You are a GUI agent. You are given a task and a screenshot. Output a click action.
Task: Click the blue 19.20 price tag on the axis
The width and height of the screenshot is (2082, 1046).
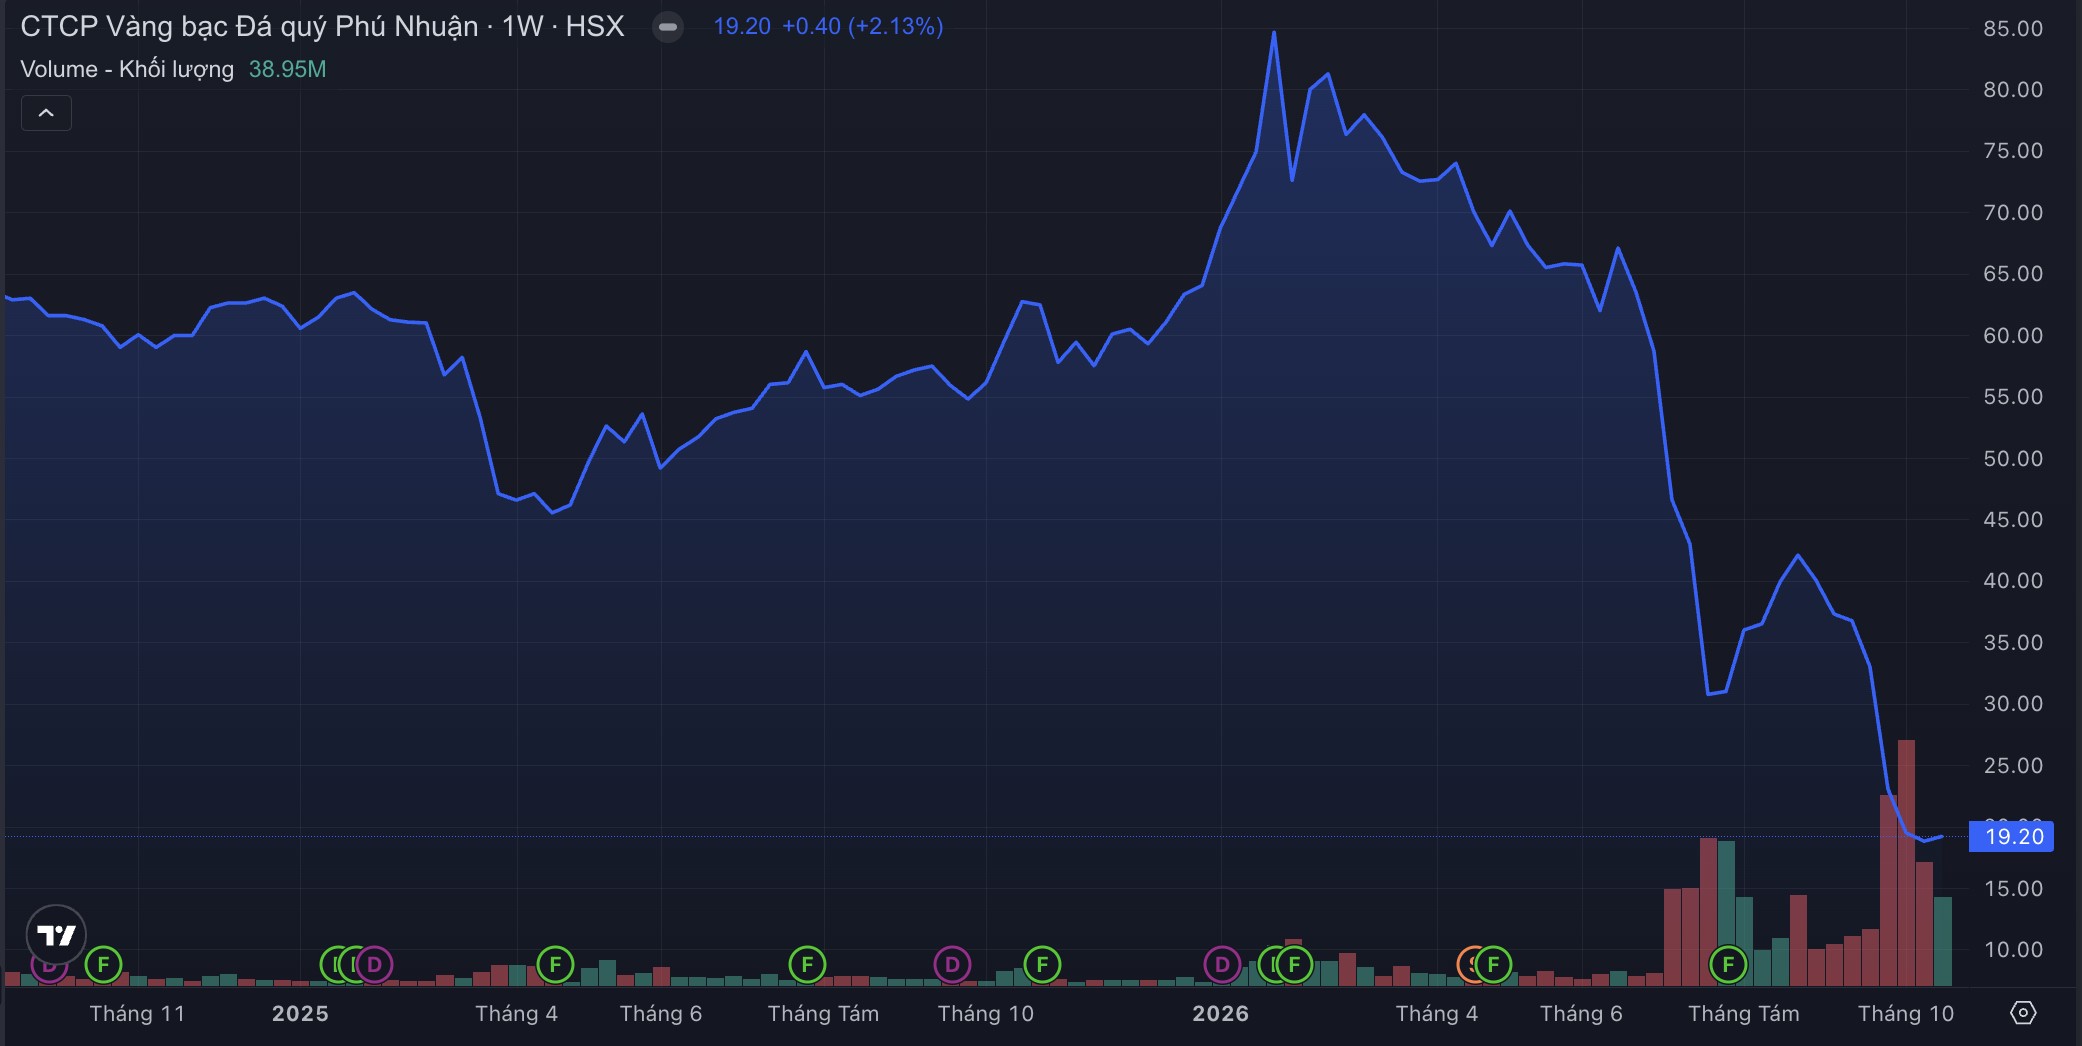[2011, 836]
